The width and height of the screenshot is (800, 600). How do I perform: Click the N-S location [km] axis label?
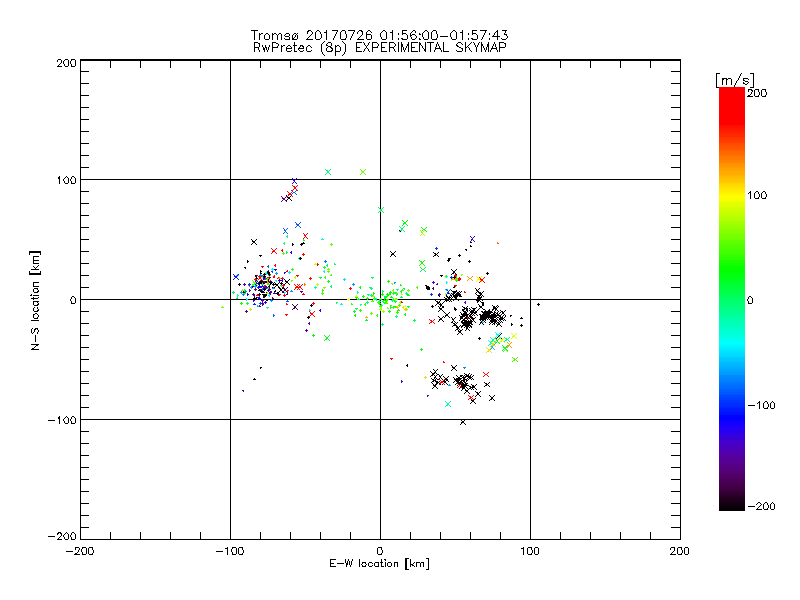click(35, 301)
